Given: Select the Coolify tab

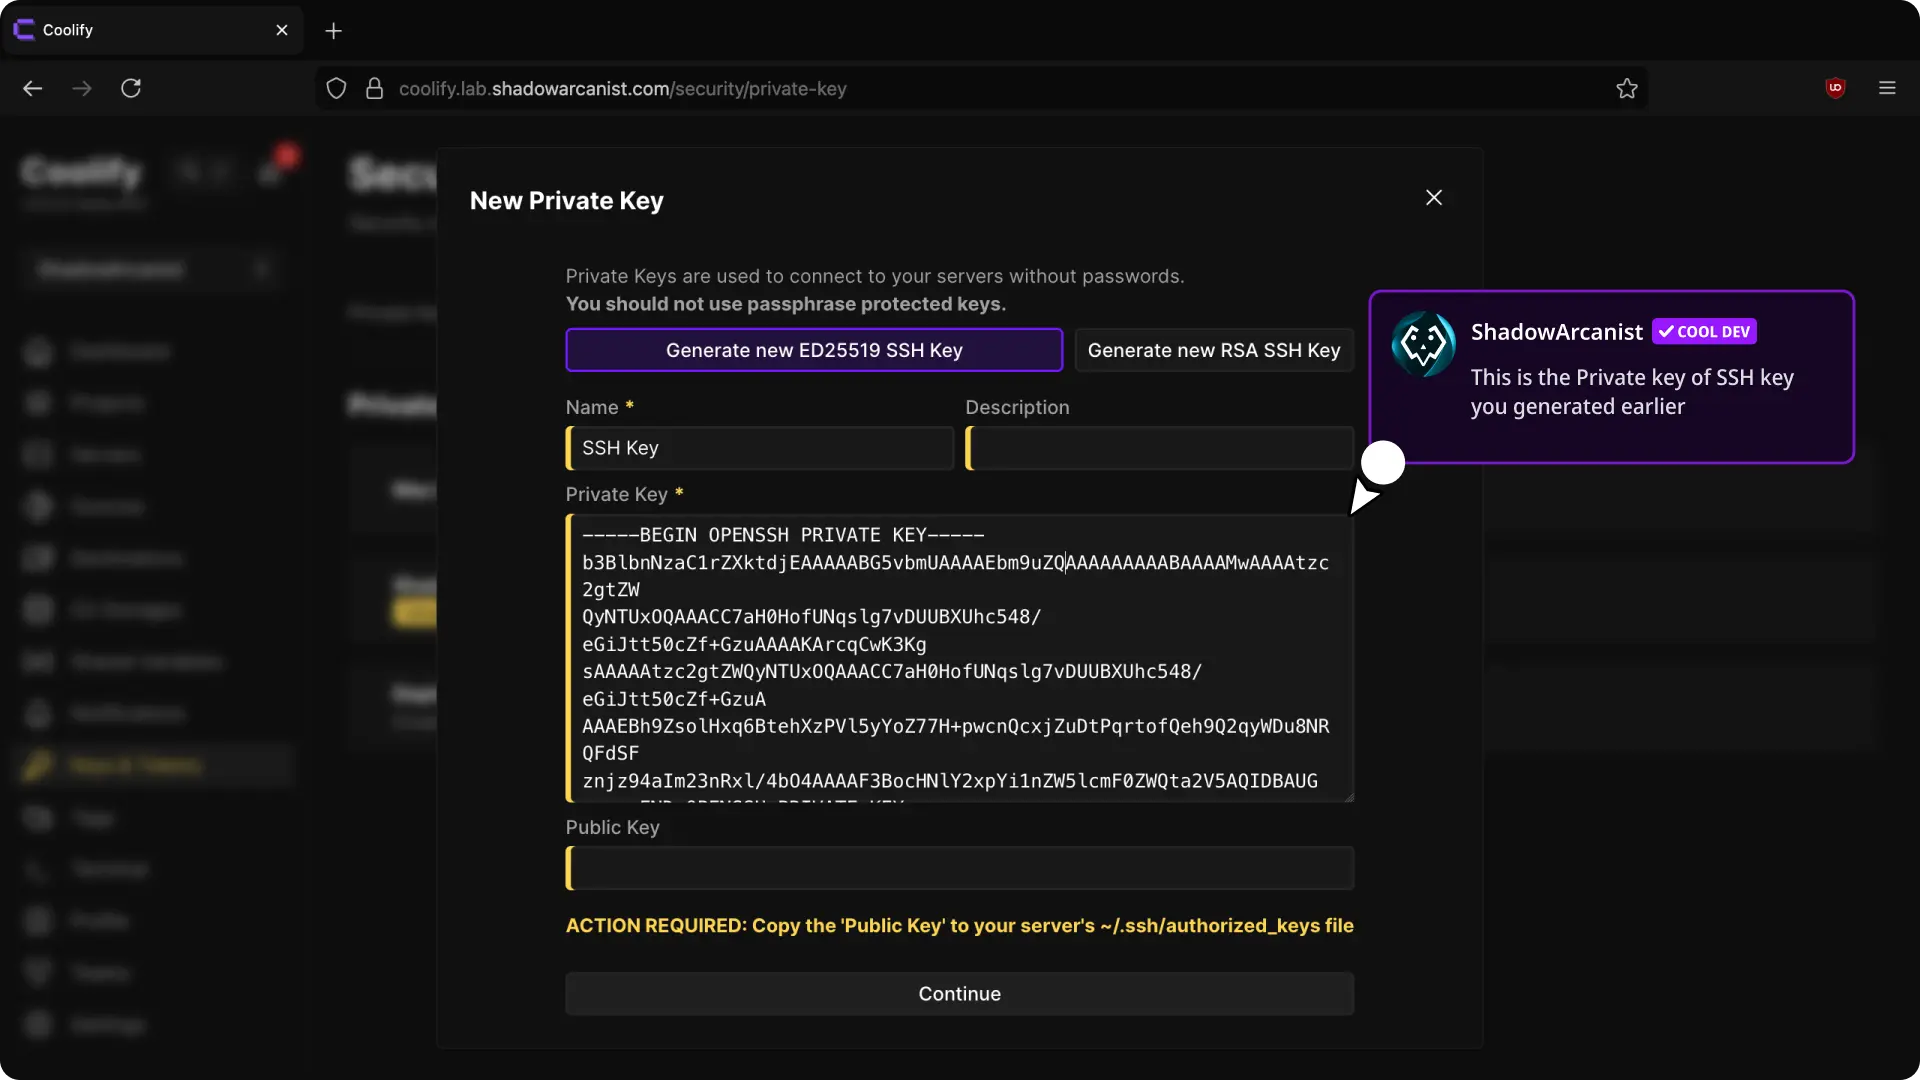Looking at the screenshot, I should pos(140,30).
